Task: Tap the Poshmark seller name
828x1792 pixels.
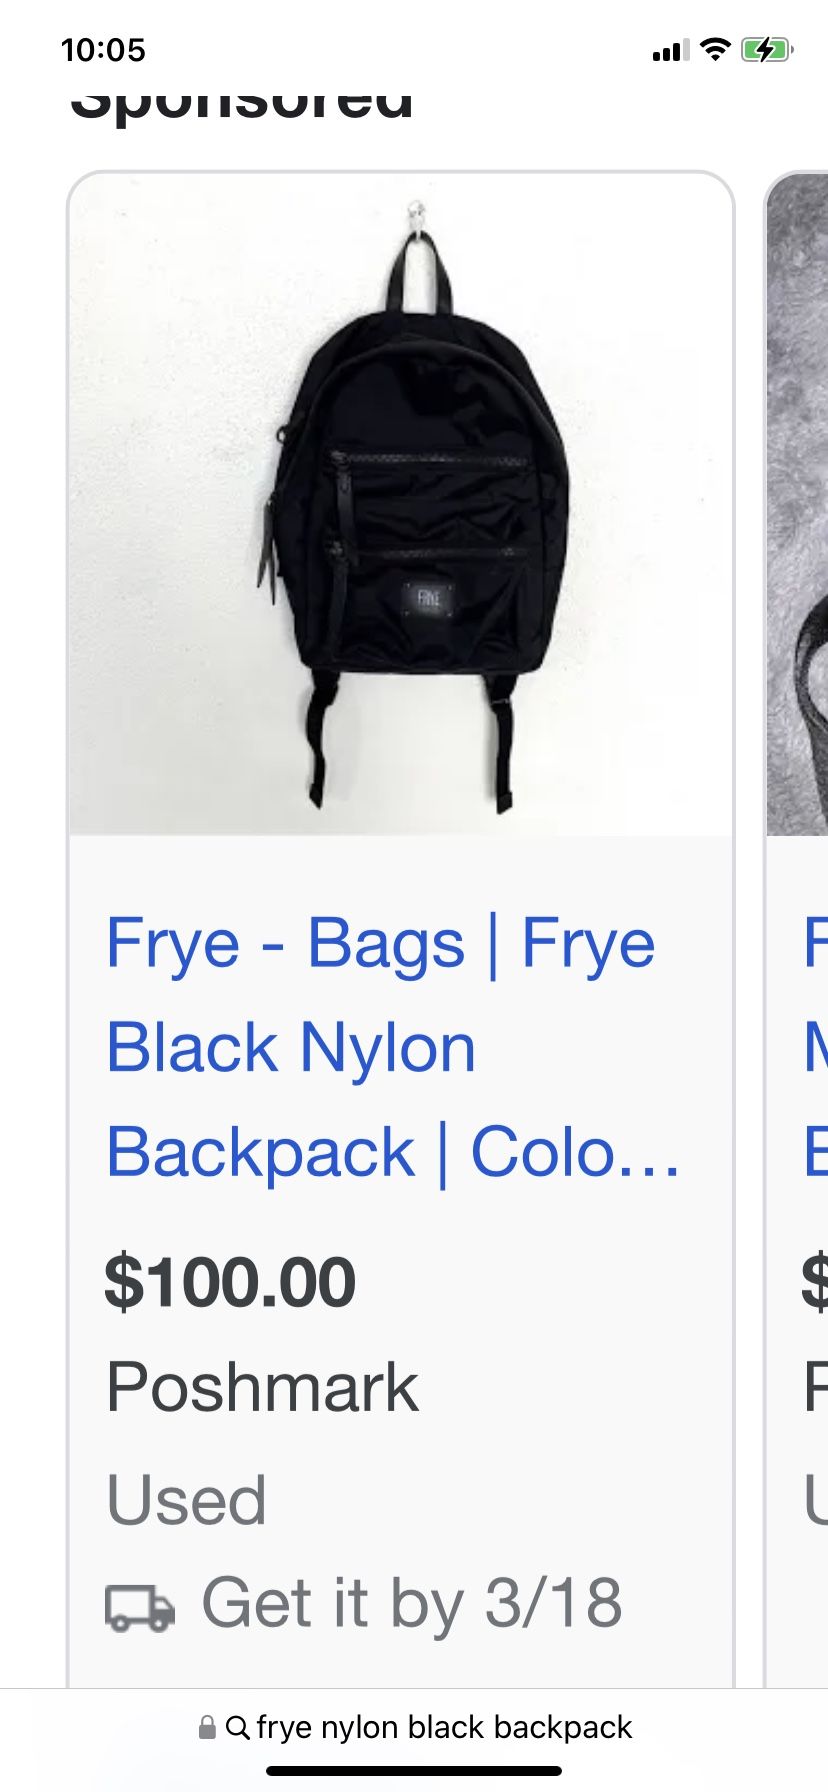Action: (x=262, y=1387)
